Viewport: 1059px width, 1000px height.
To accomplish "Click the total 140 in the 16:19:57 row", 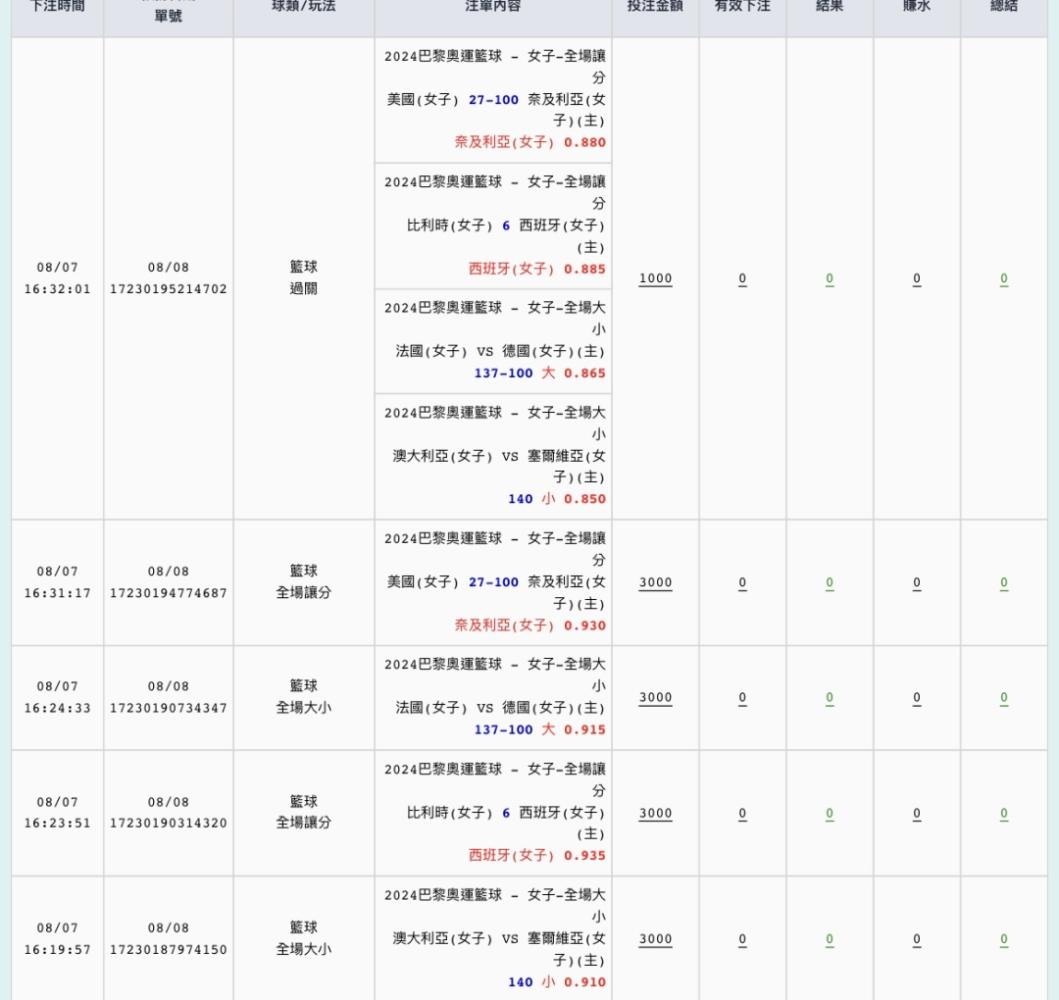I will pos(520,982).
